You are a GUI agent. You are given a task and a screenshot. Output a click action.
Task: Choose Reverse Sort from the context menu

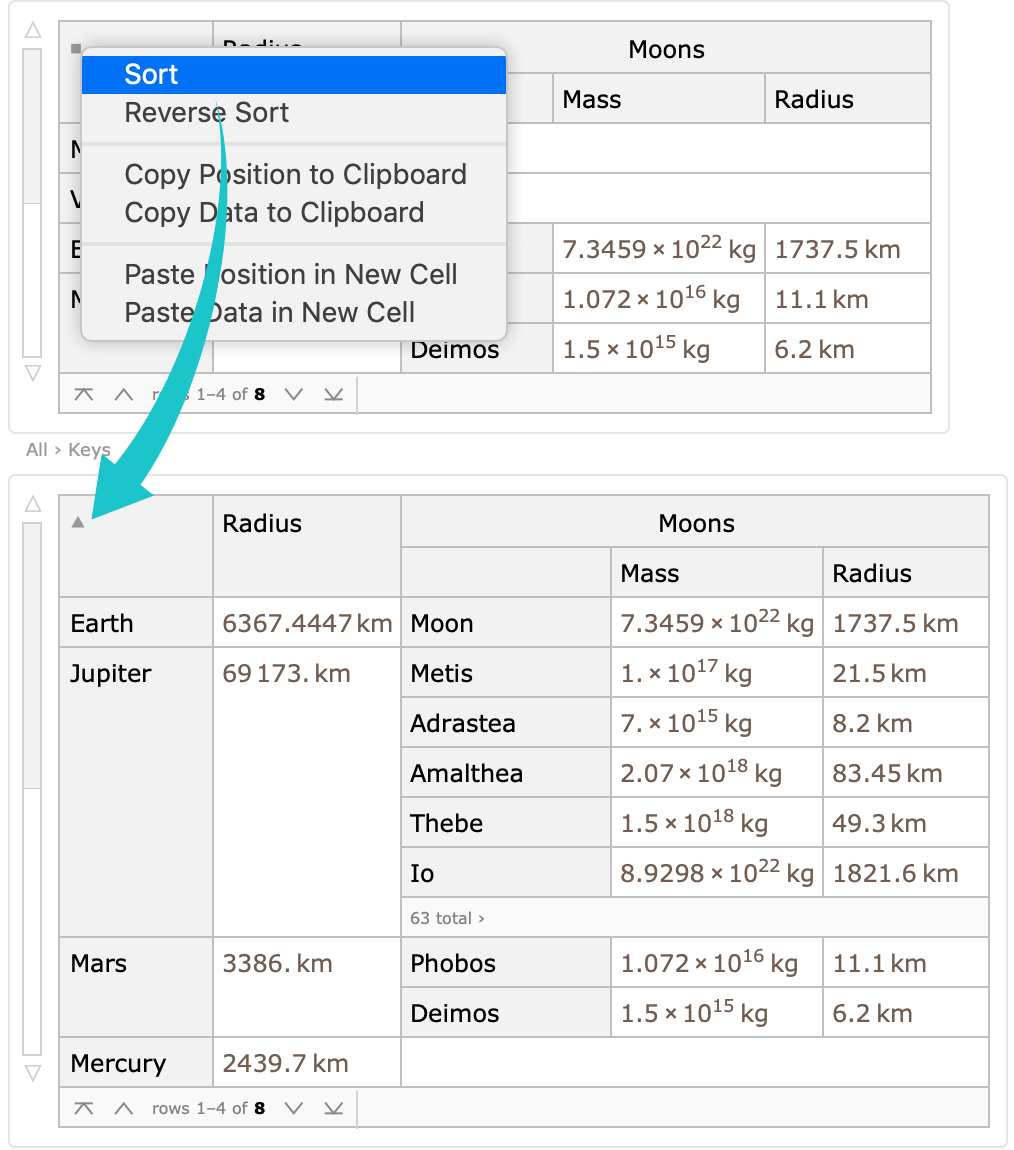(x=294, y=113)
